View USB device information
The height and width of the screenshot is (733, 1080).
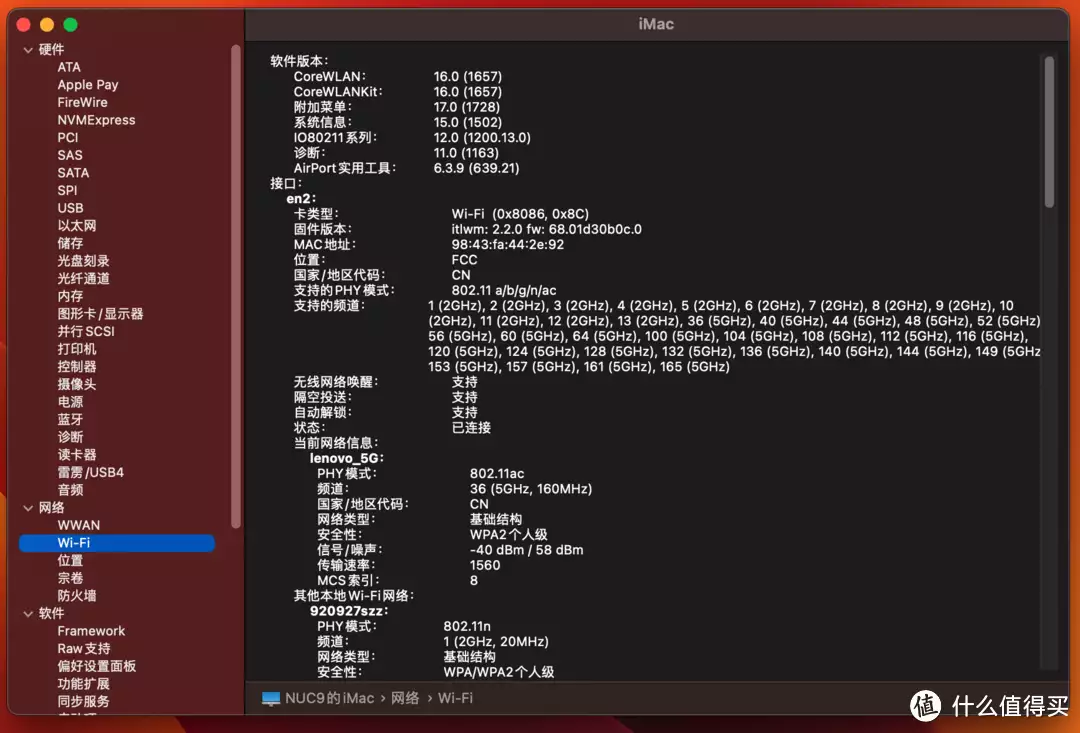[70, 207]
